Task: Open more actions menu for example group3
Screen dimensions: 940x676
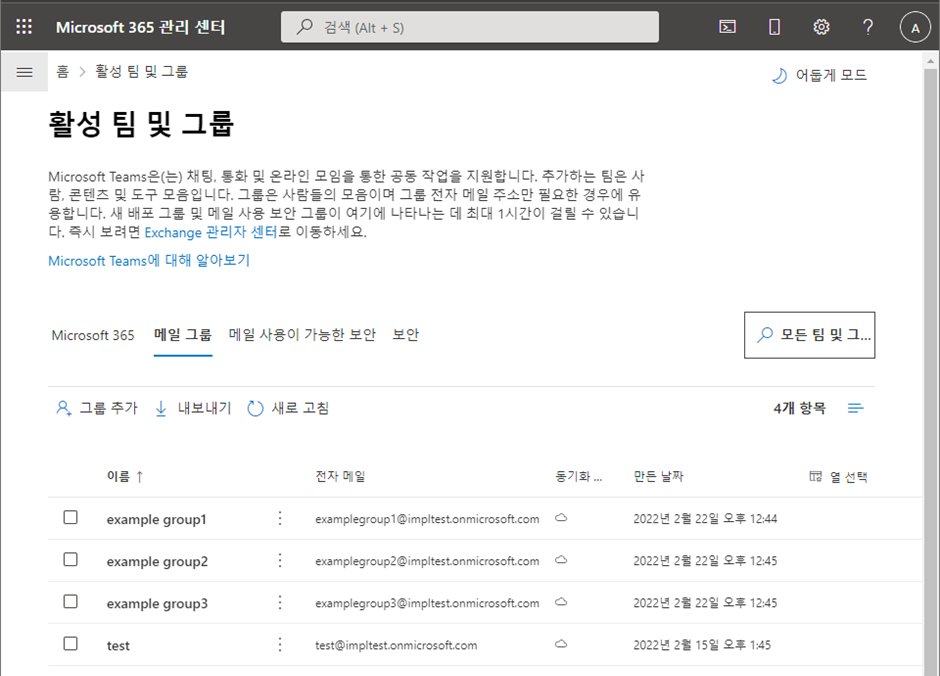Action: [280, 602]
